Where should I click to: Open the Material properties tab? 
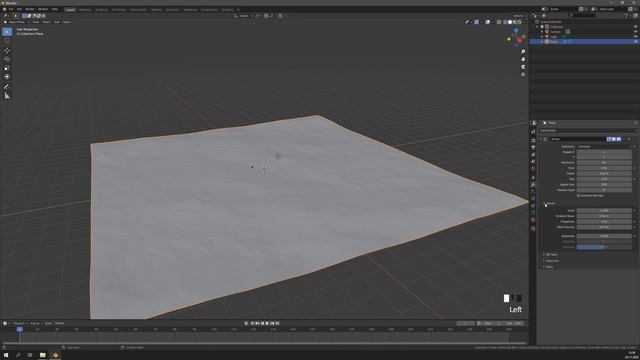tap(533, 220)
